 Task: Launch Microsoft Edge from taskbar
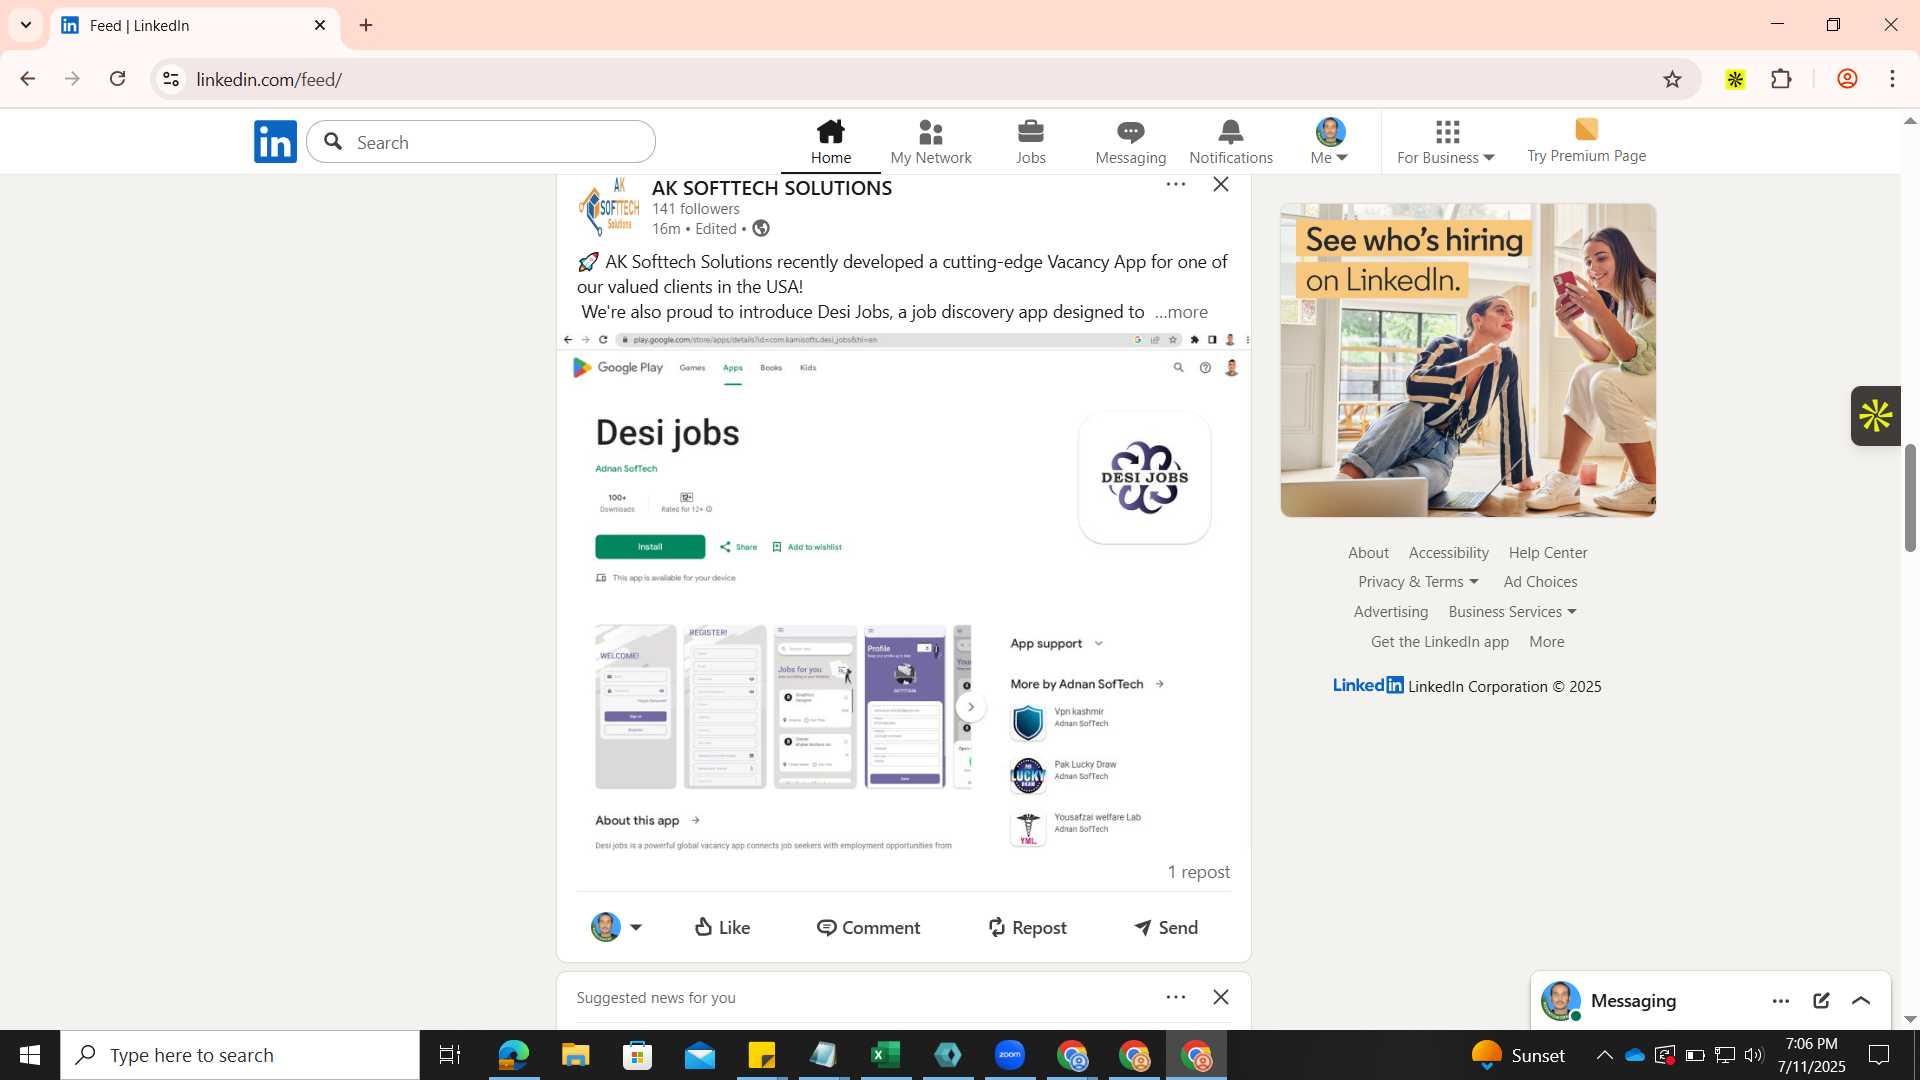[x=513, y=1055]
